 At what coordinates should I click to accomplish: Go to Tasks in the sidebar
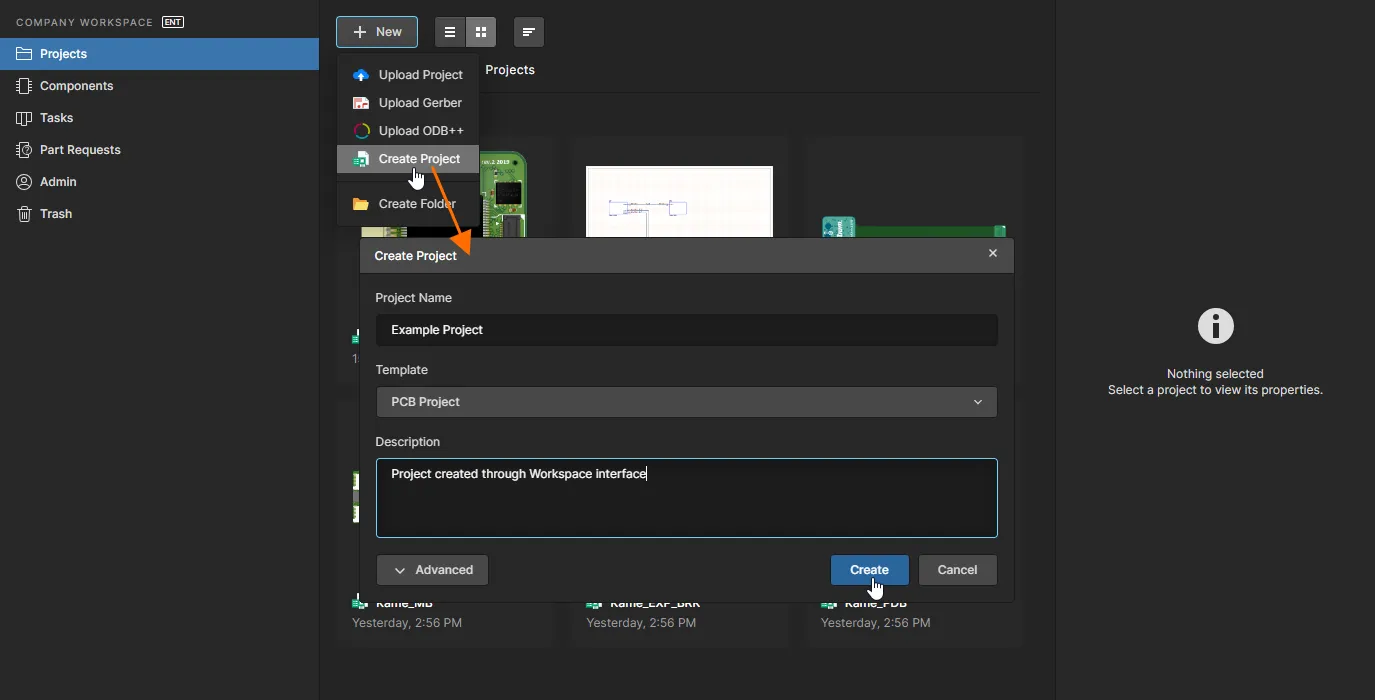[x=159, y=118]
